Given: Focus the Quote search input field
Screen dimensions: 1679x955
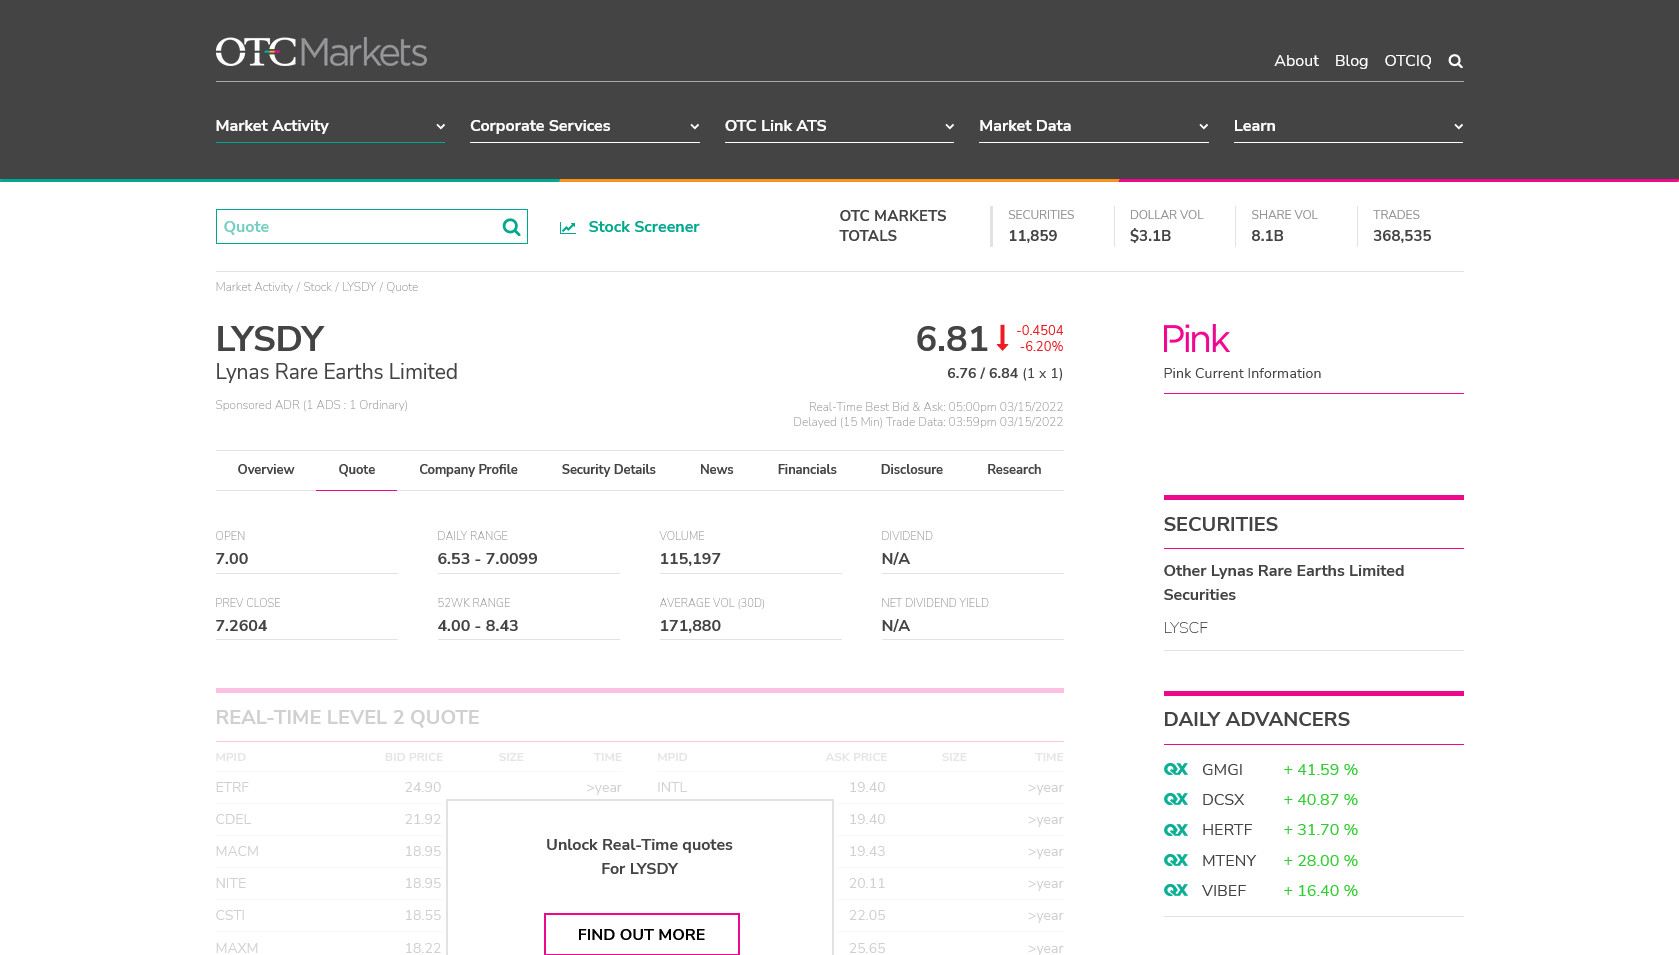Looking at the screenshot, I should (x=358, y=227).
